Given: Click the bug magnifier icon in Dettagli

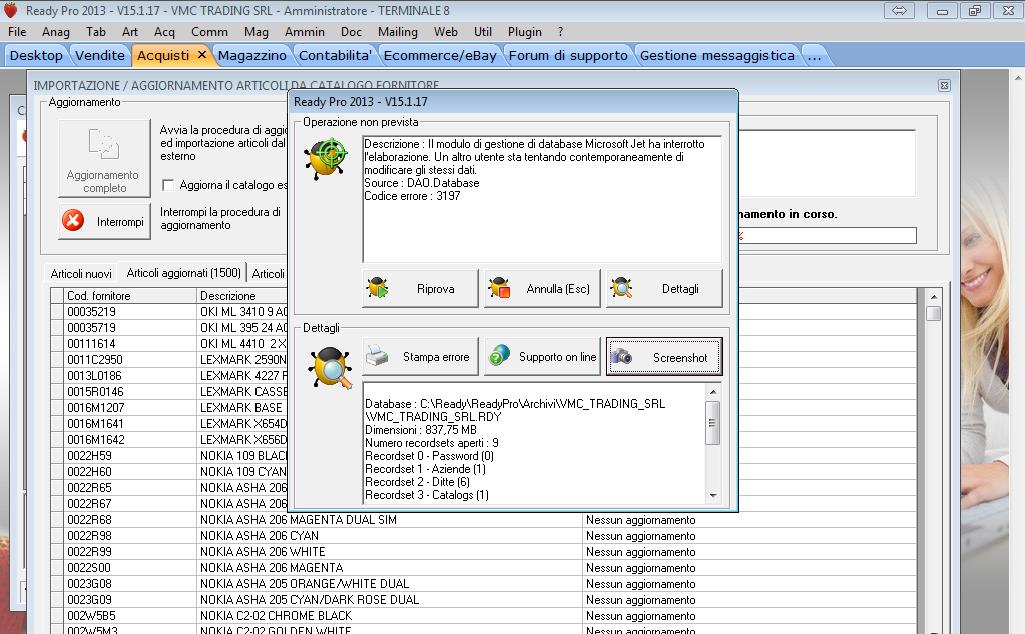Looking at the screenshot, I should [x=329, y=368].
